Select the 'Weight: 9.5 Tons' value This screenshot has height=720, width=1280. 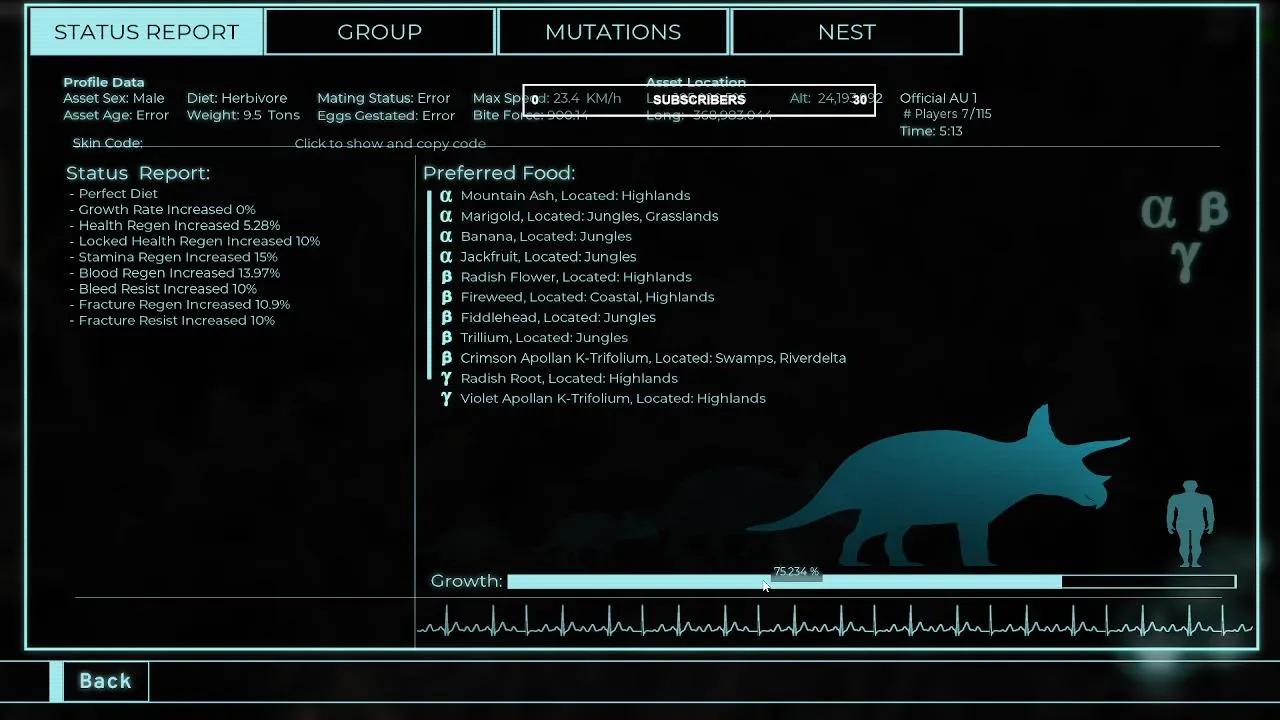[243, 116]
